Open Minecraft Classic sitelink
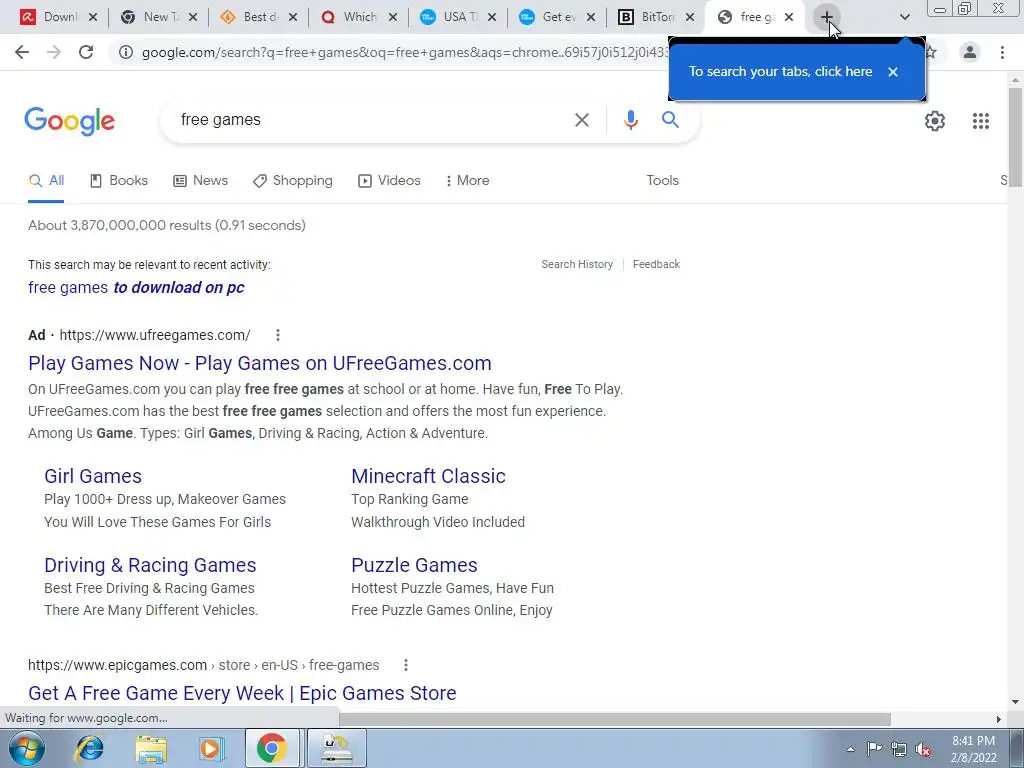Viewport: 1024px width, 768px height. pyautogui.click(x=428, y=476)
